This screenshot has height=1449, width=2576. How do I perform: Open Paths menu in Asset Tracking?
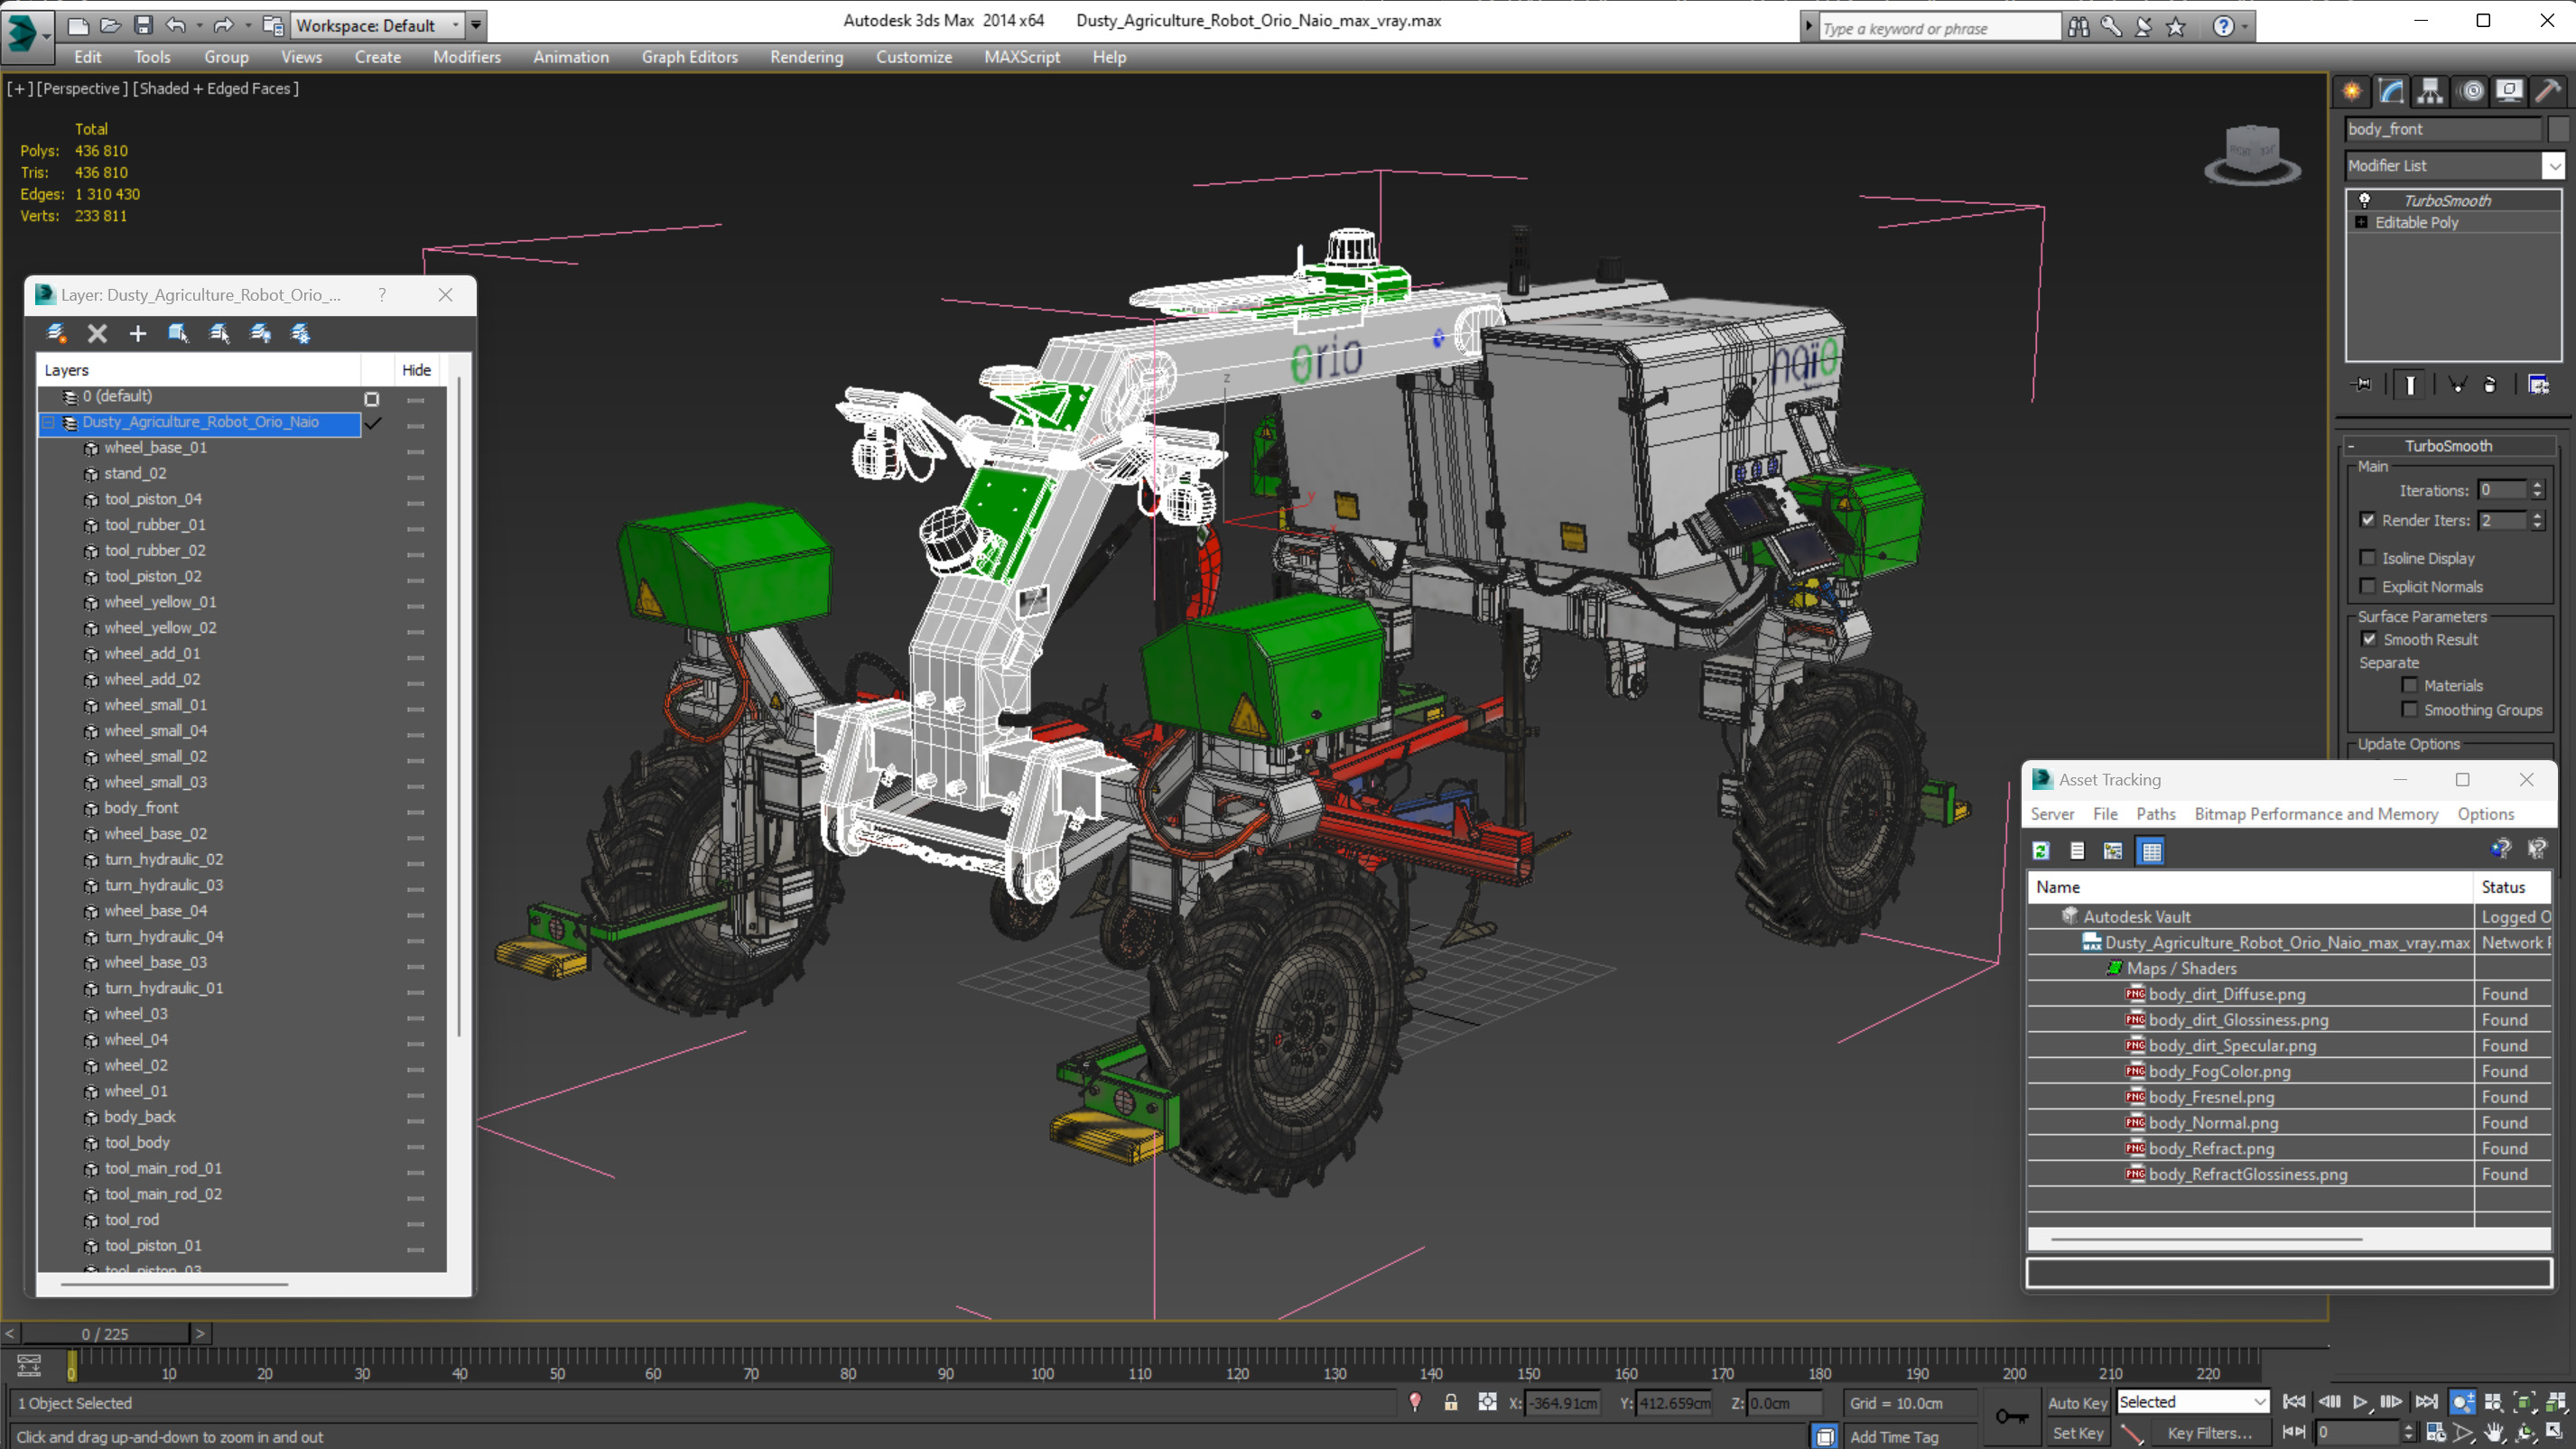pos(2155,814)
